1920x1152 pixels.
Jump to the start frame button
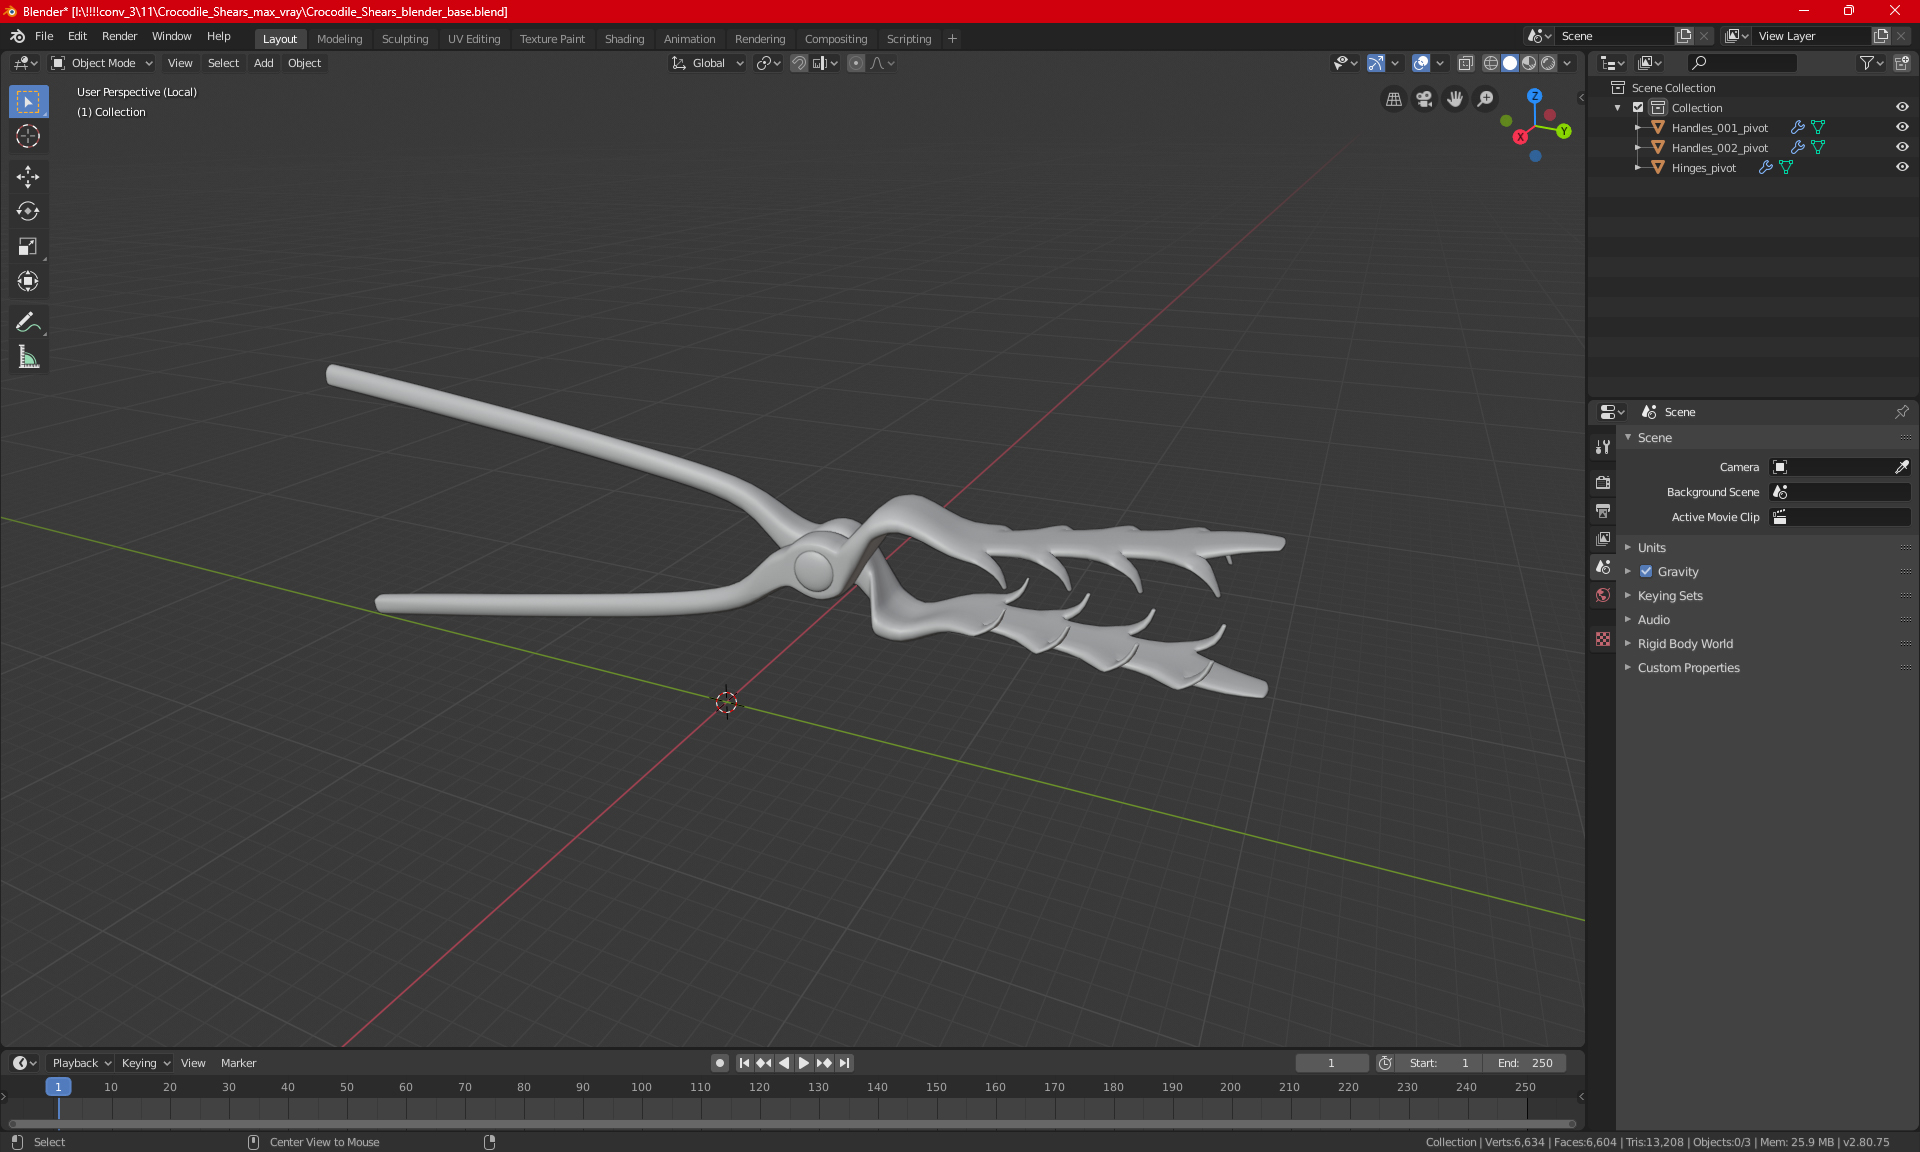[744, 1063]
